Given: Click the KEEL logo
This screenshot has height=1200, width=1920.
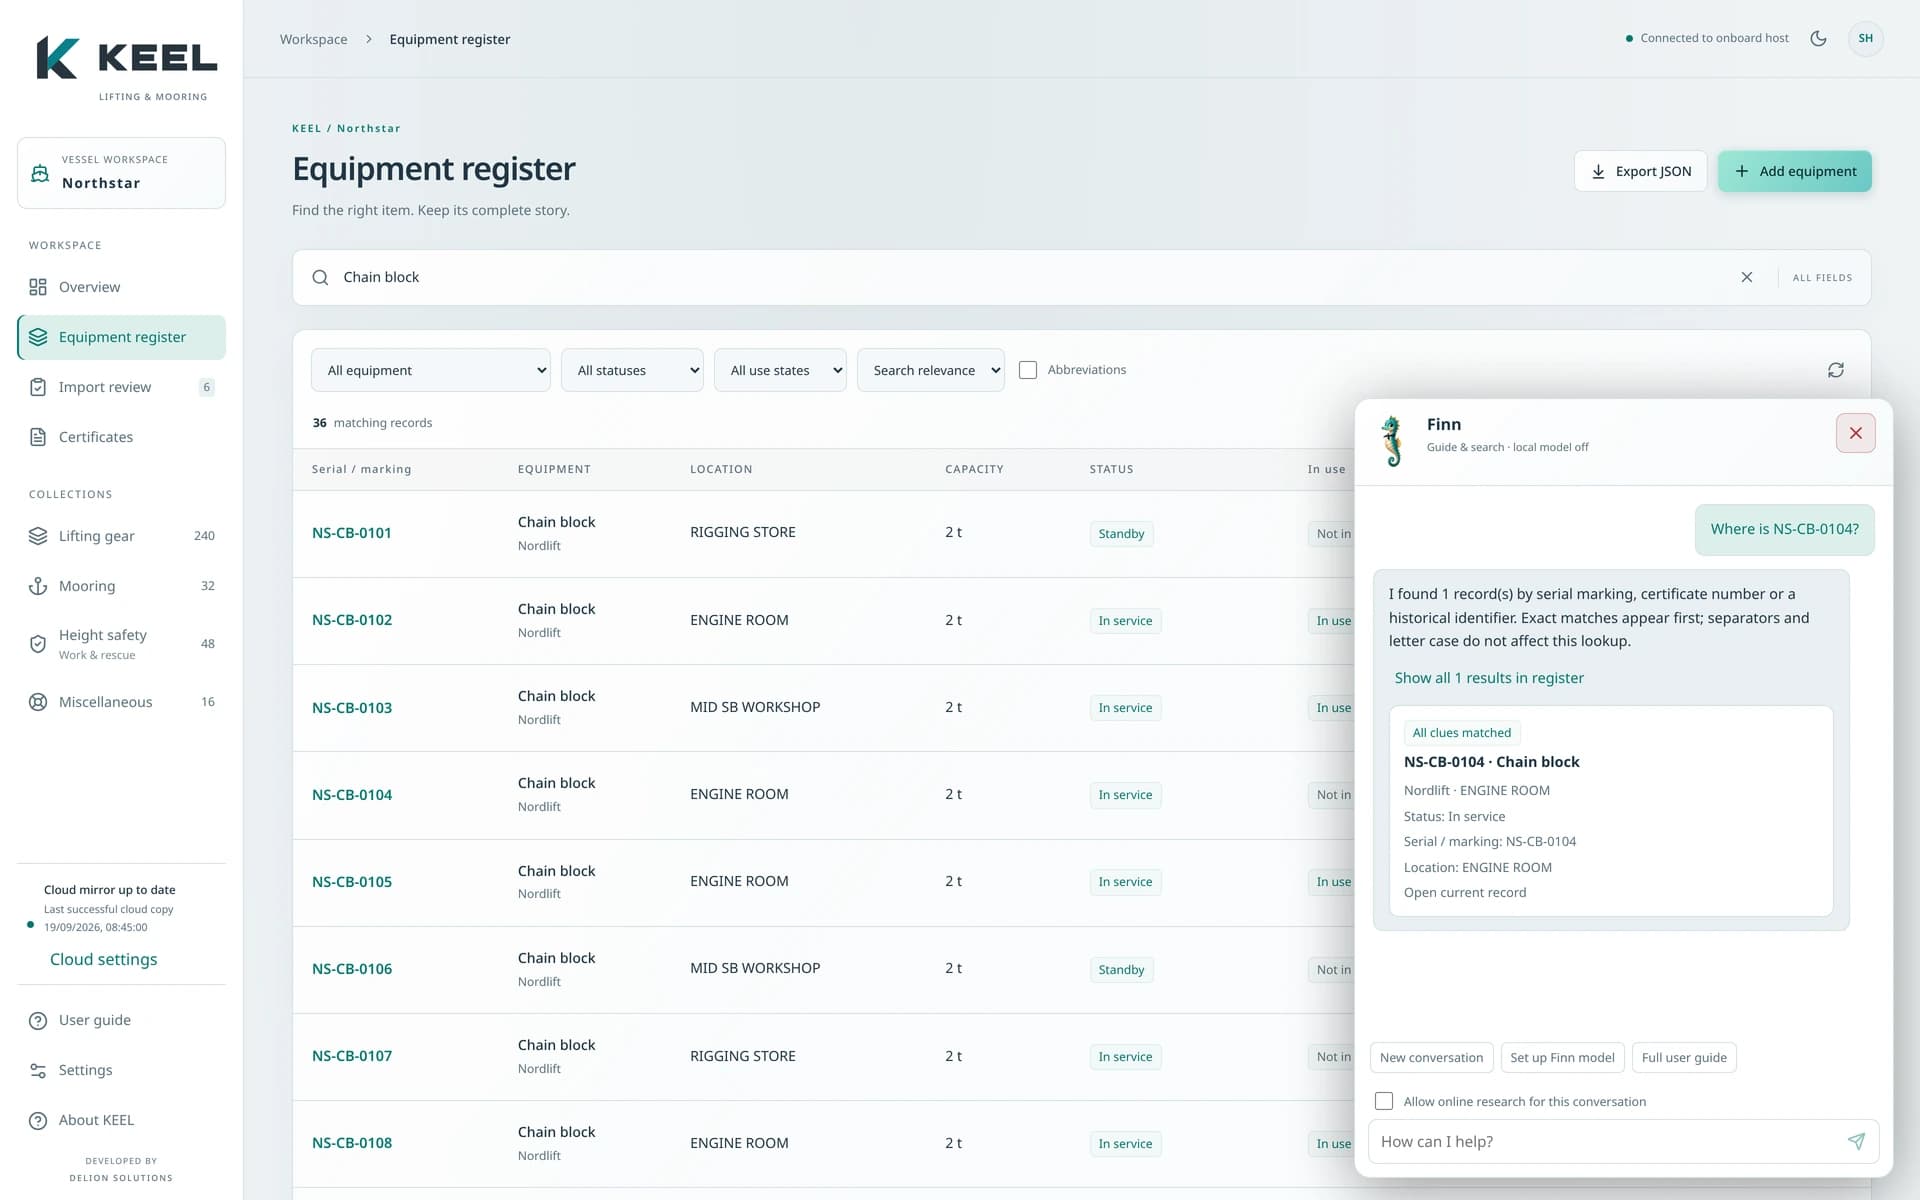Looking at the screenshot, I should coord(126,66).
